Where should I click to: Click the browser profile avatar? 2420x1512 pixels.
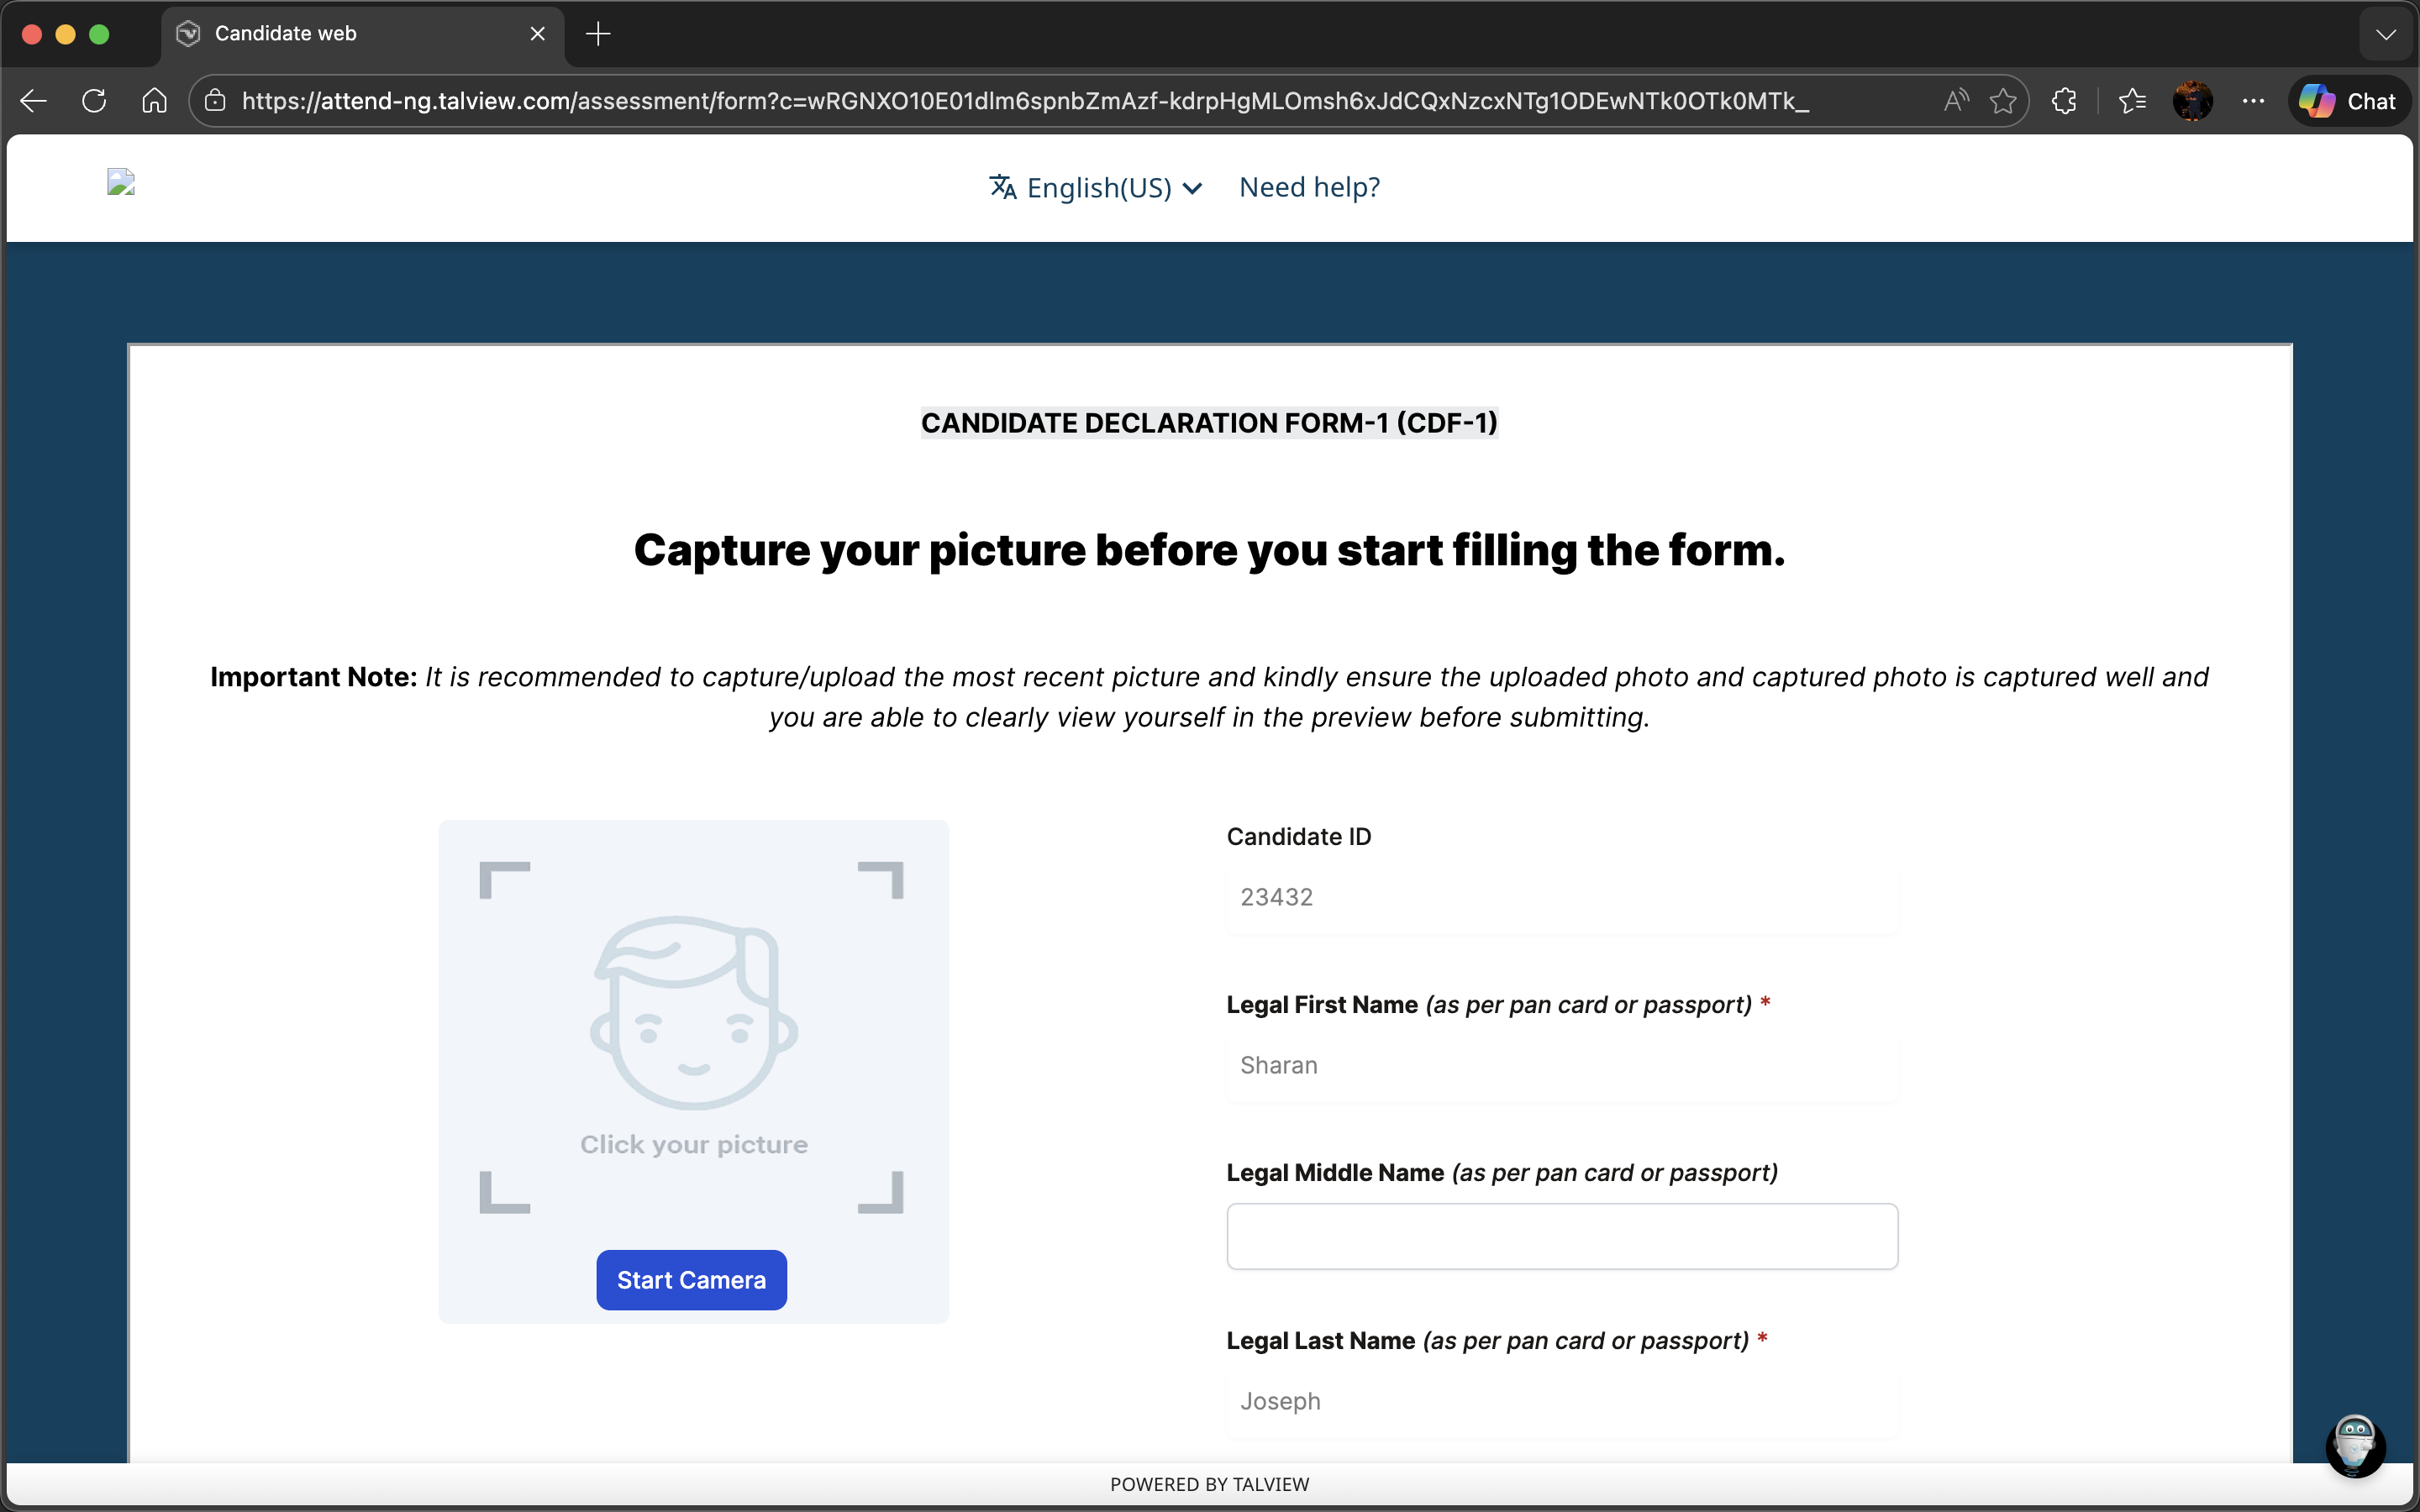point(2192,101)
